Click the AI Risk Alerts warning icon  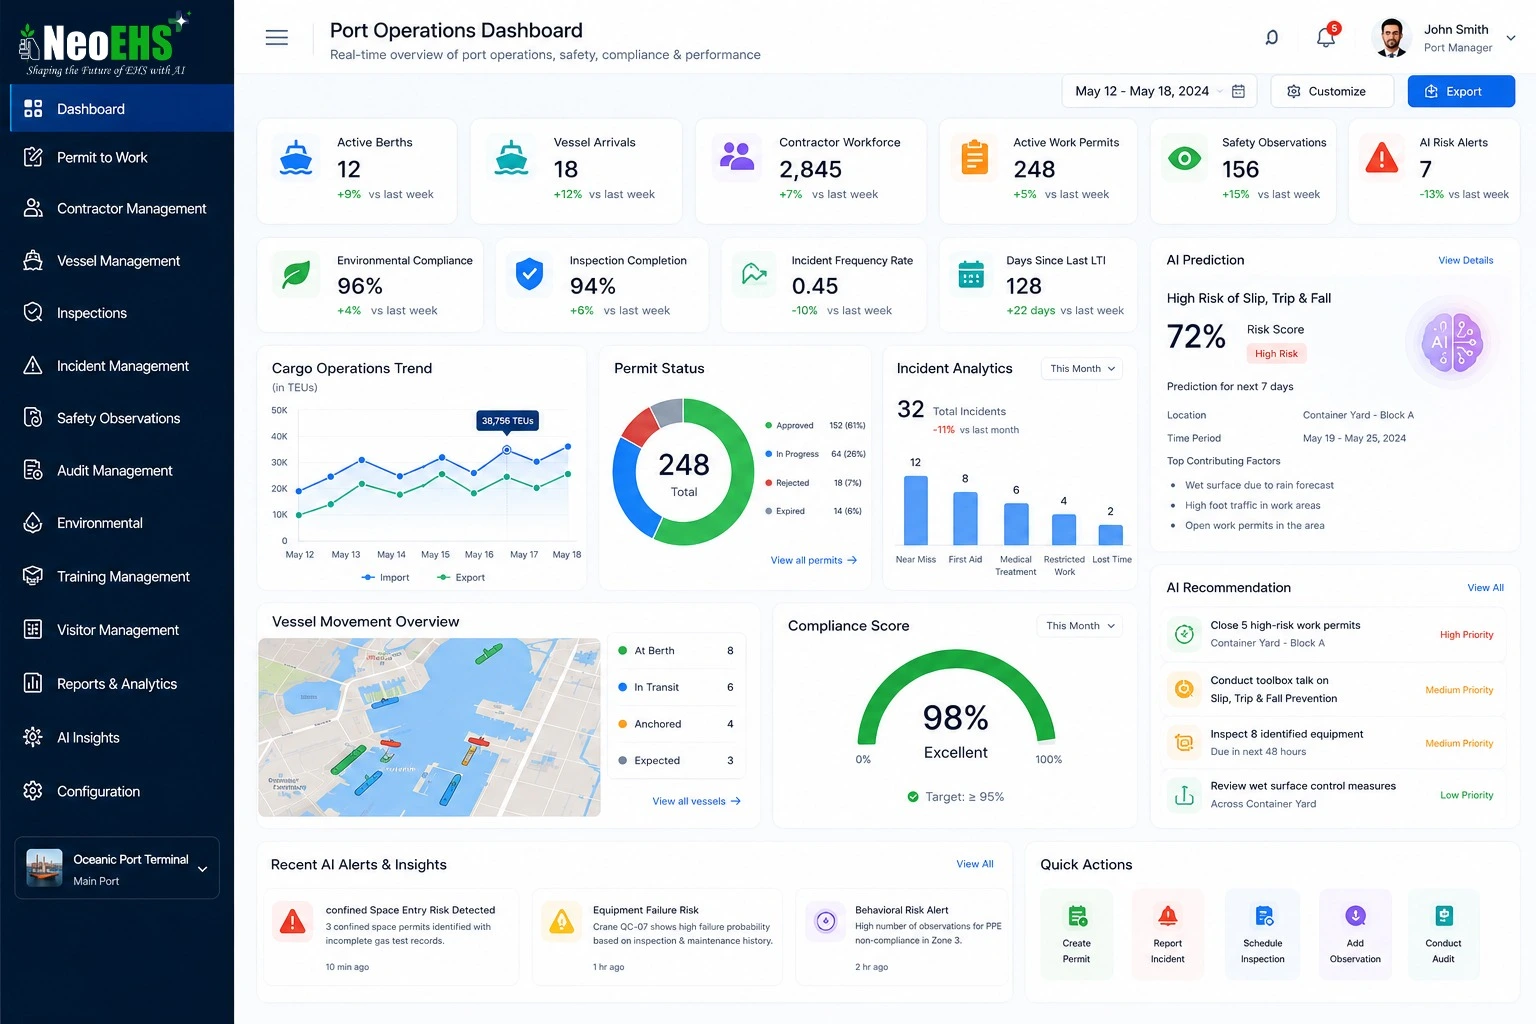[x=1381, y=157]
